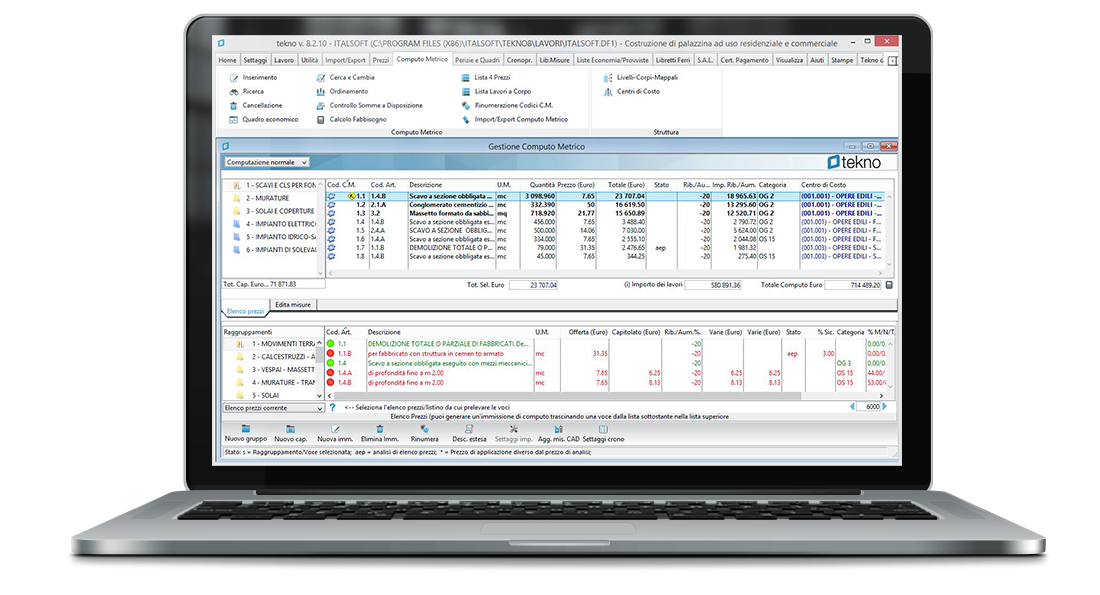Image resolution: width=1100 pixels, height=595 pixels.
Task: Select computo row 1.2 Conglomerato cementizio
Action: click(x=605, y=205)
